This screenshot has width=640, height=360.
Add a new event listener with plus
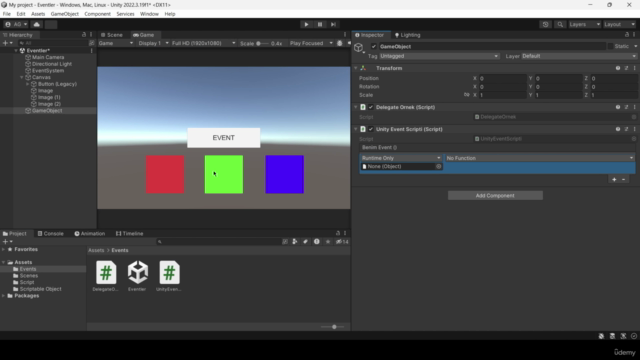pyautogui.click(x=614, y=180)
